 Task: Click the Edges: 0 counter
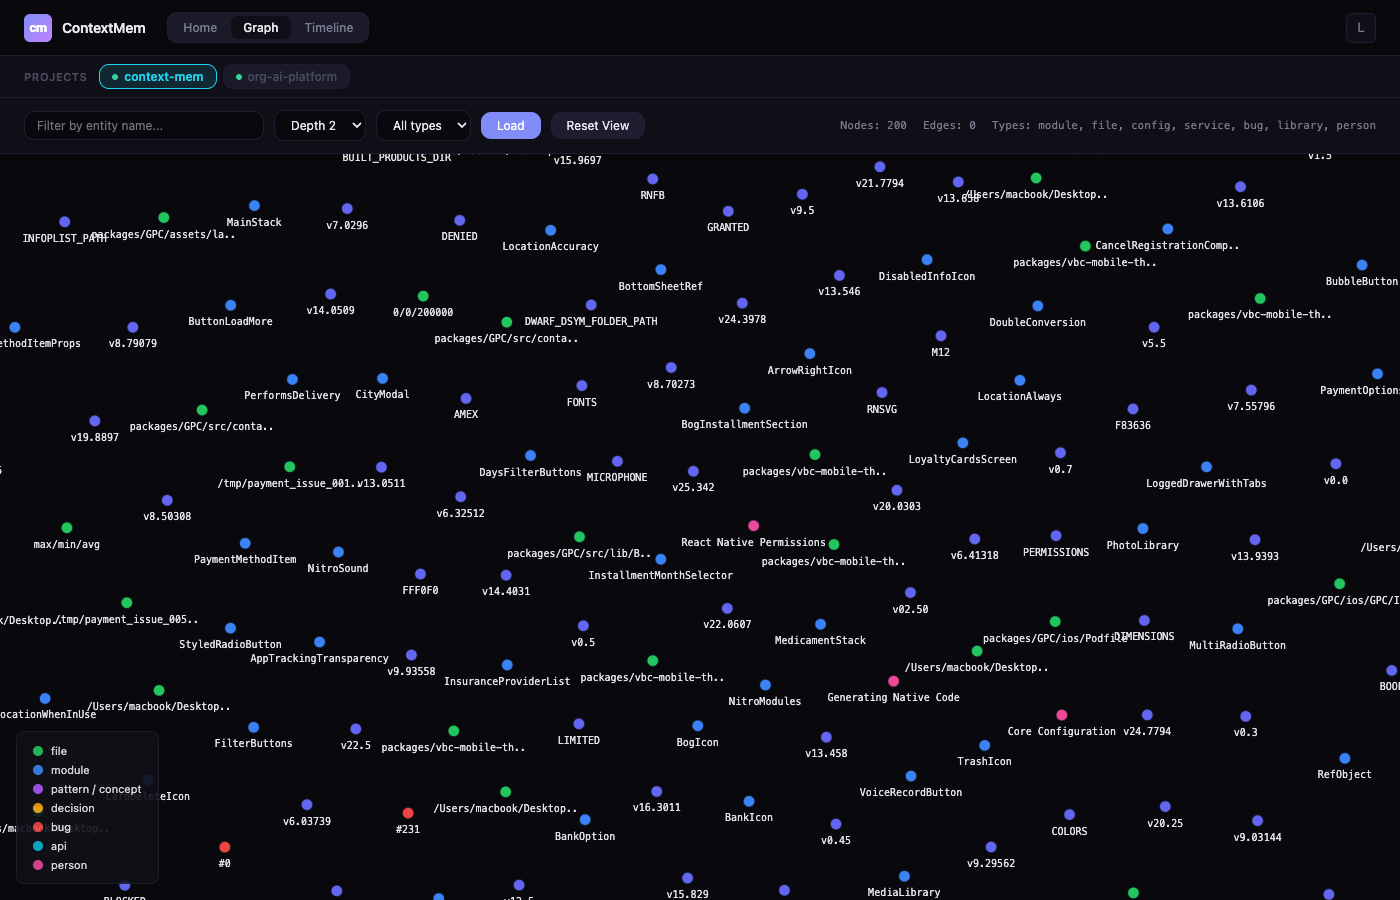coord(949,125)
